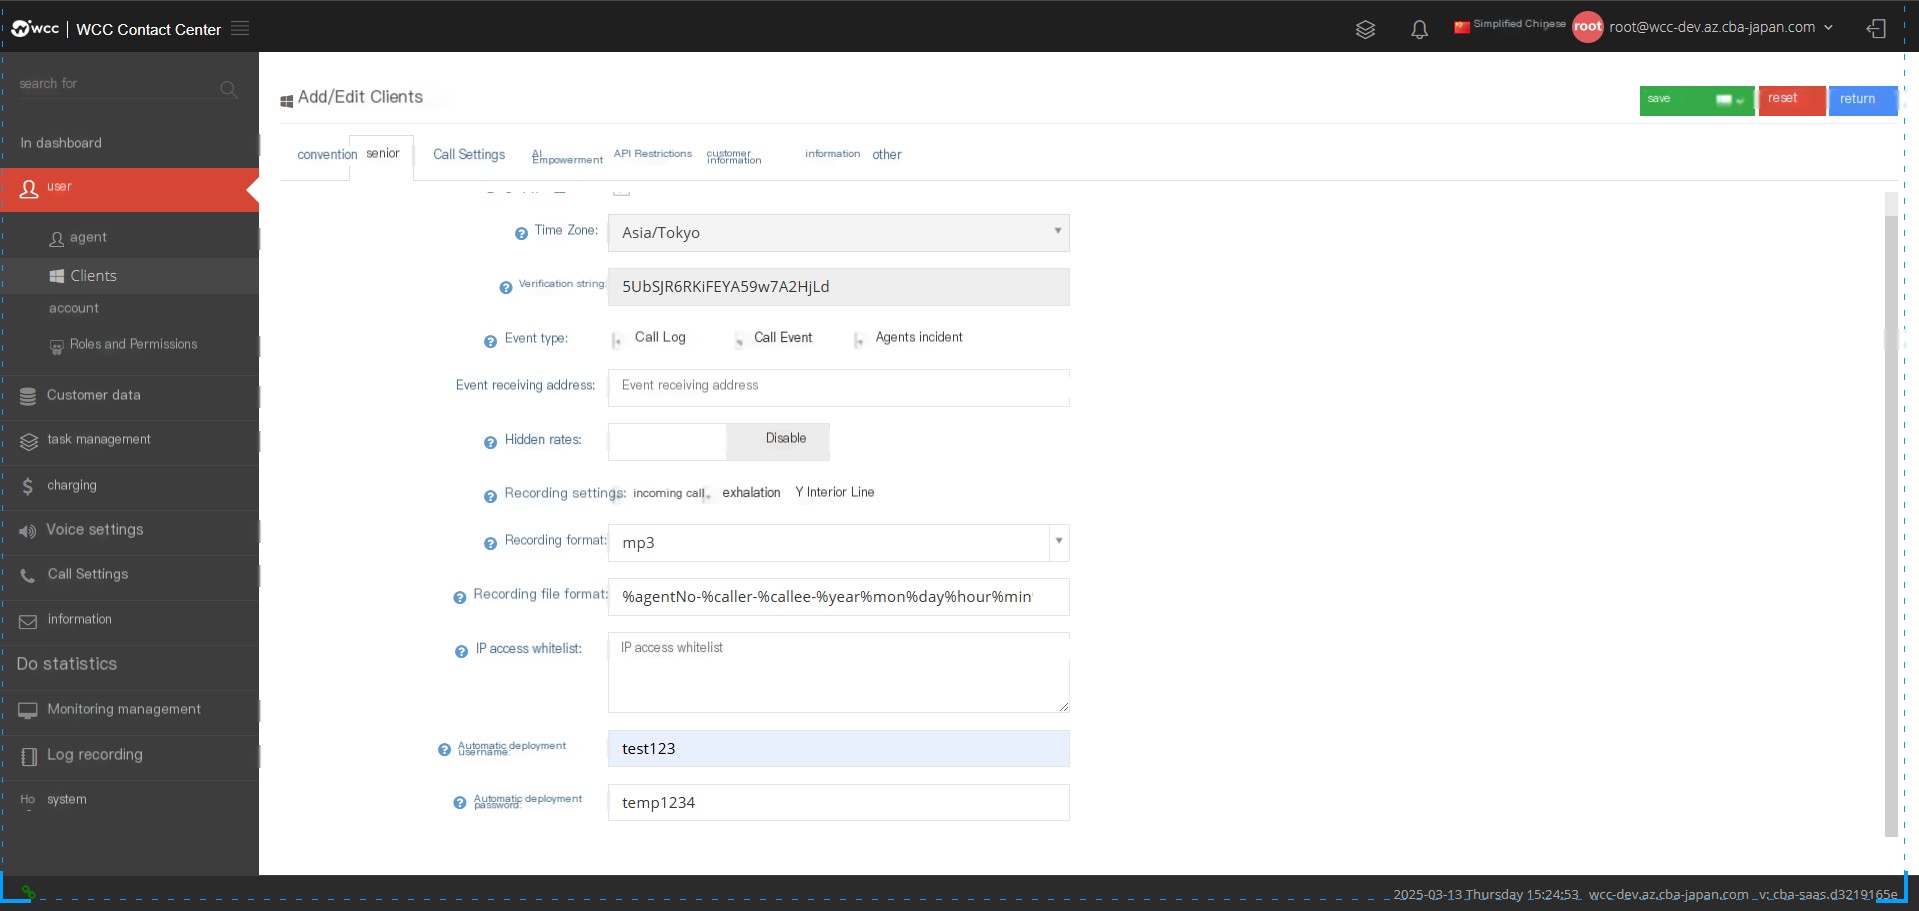Click the Monitoring management monitor icon
Screen dimensions: 1919x911
tap(28, 710)
